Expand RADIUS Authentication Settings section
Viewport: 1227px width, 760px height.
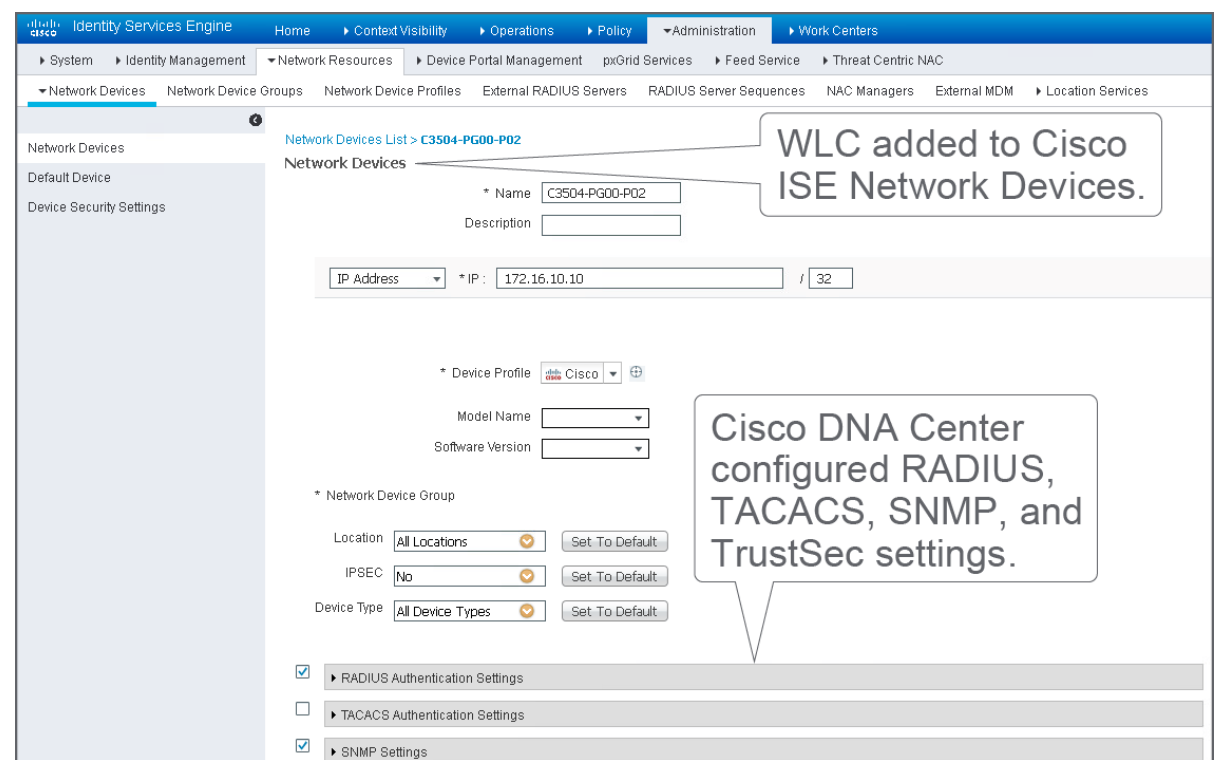(432, 678)
